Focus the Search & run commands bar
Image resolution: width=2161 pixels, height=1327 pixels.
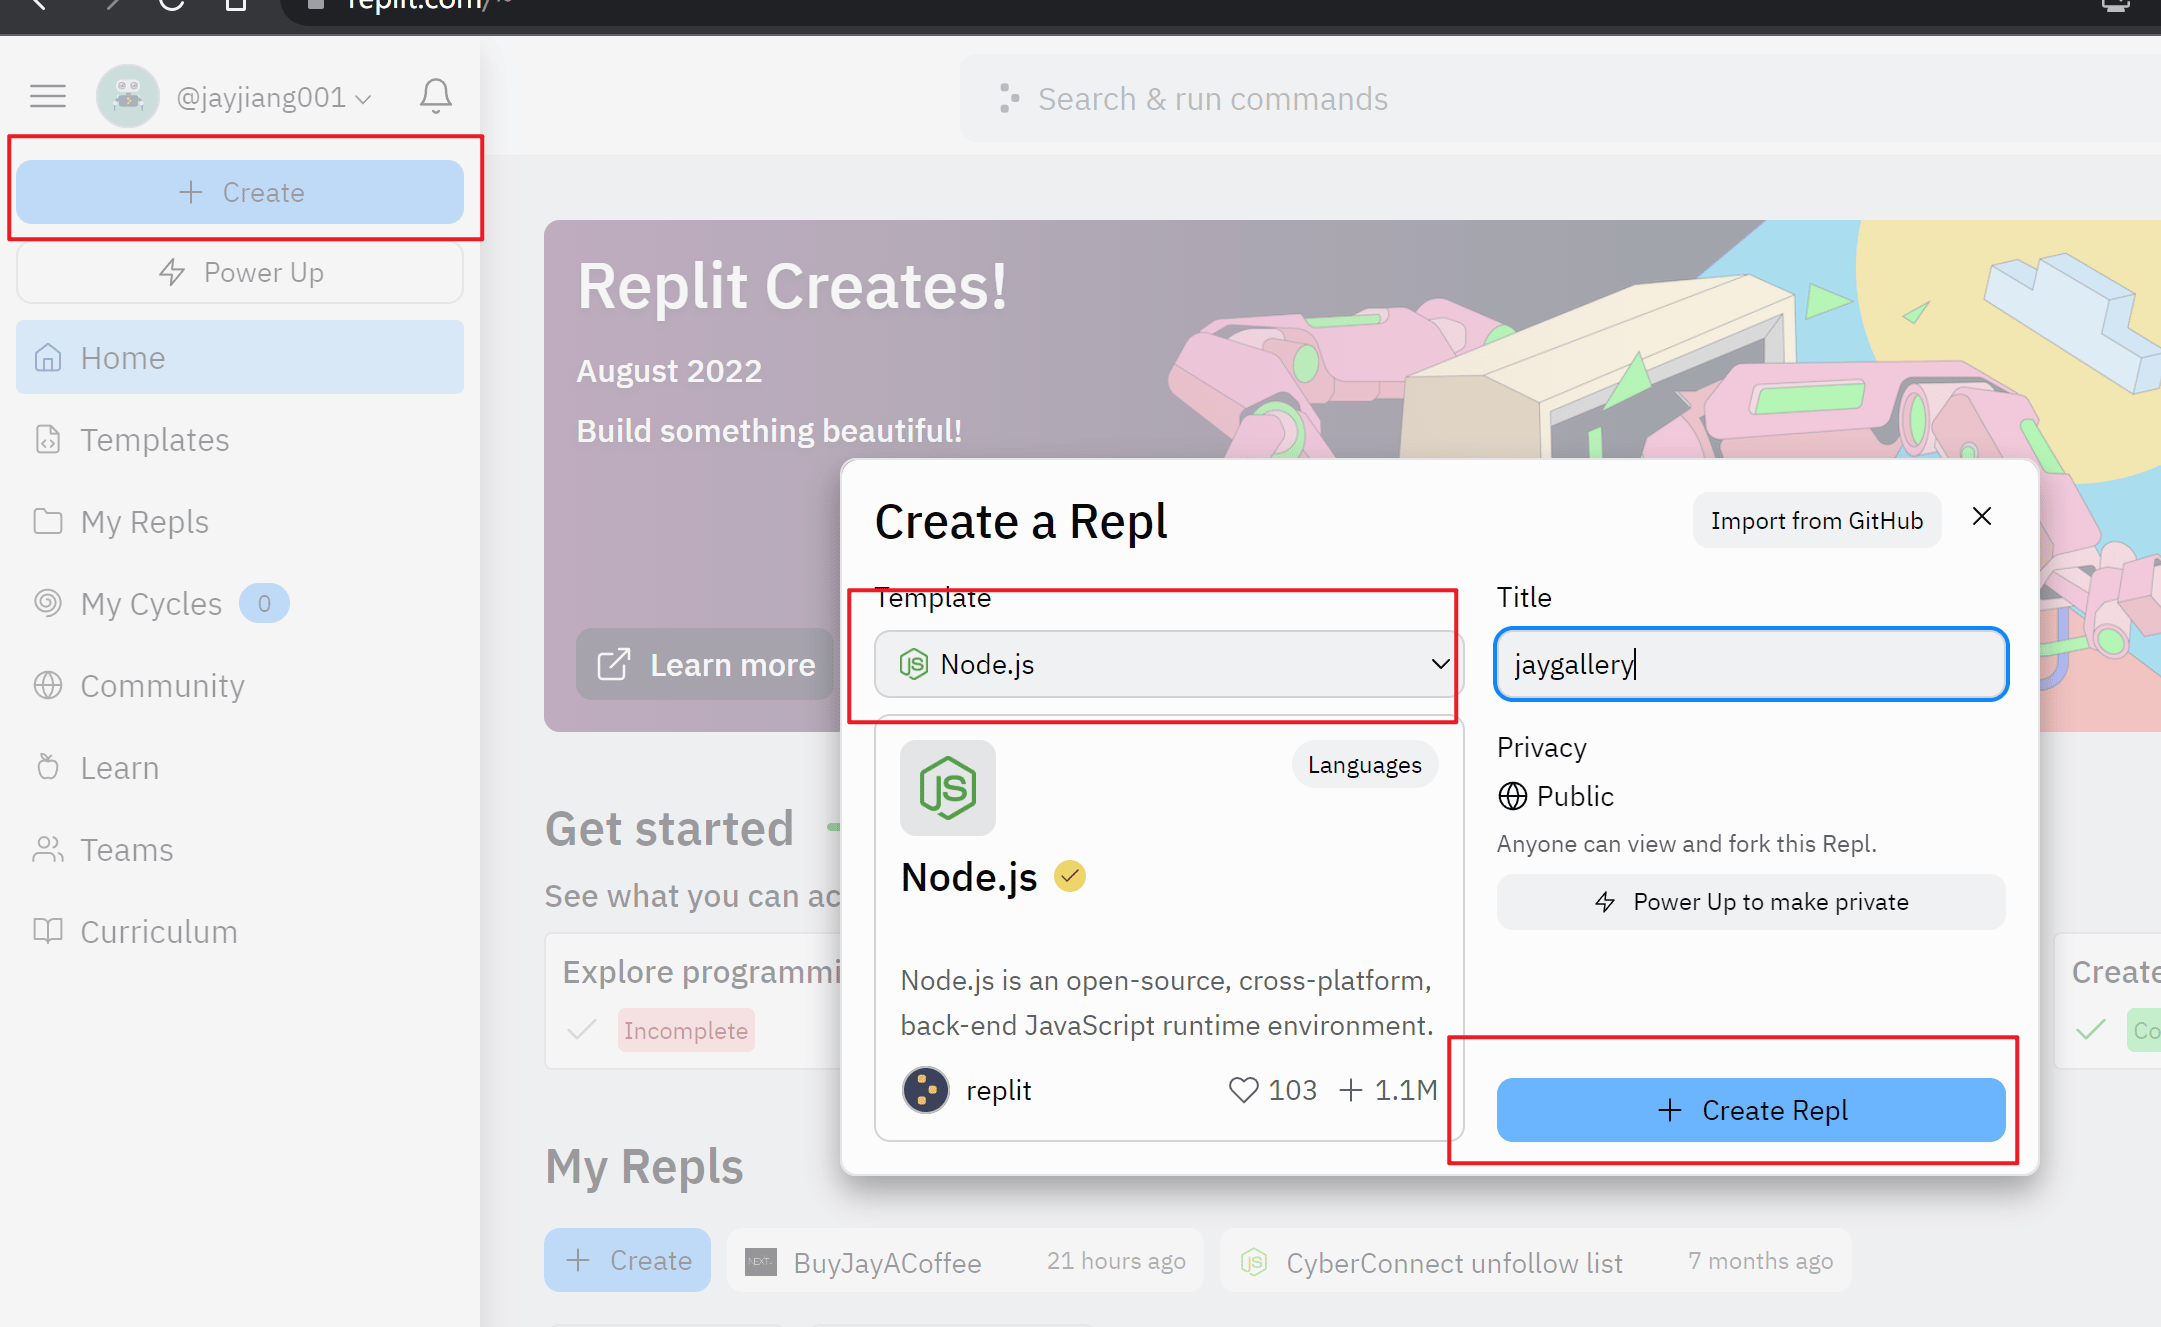tap(1560, 98)
